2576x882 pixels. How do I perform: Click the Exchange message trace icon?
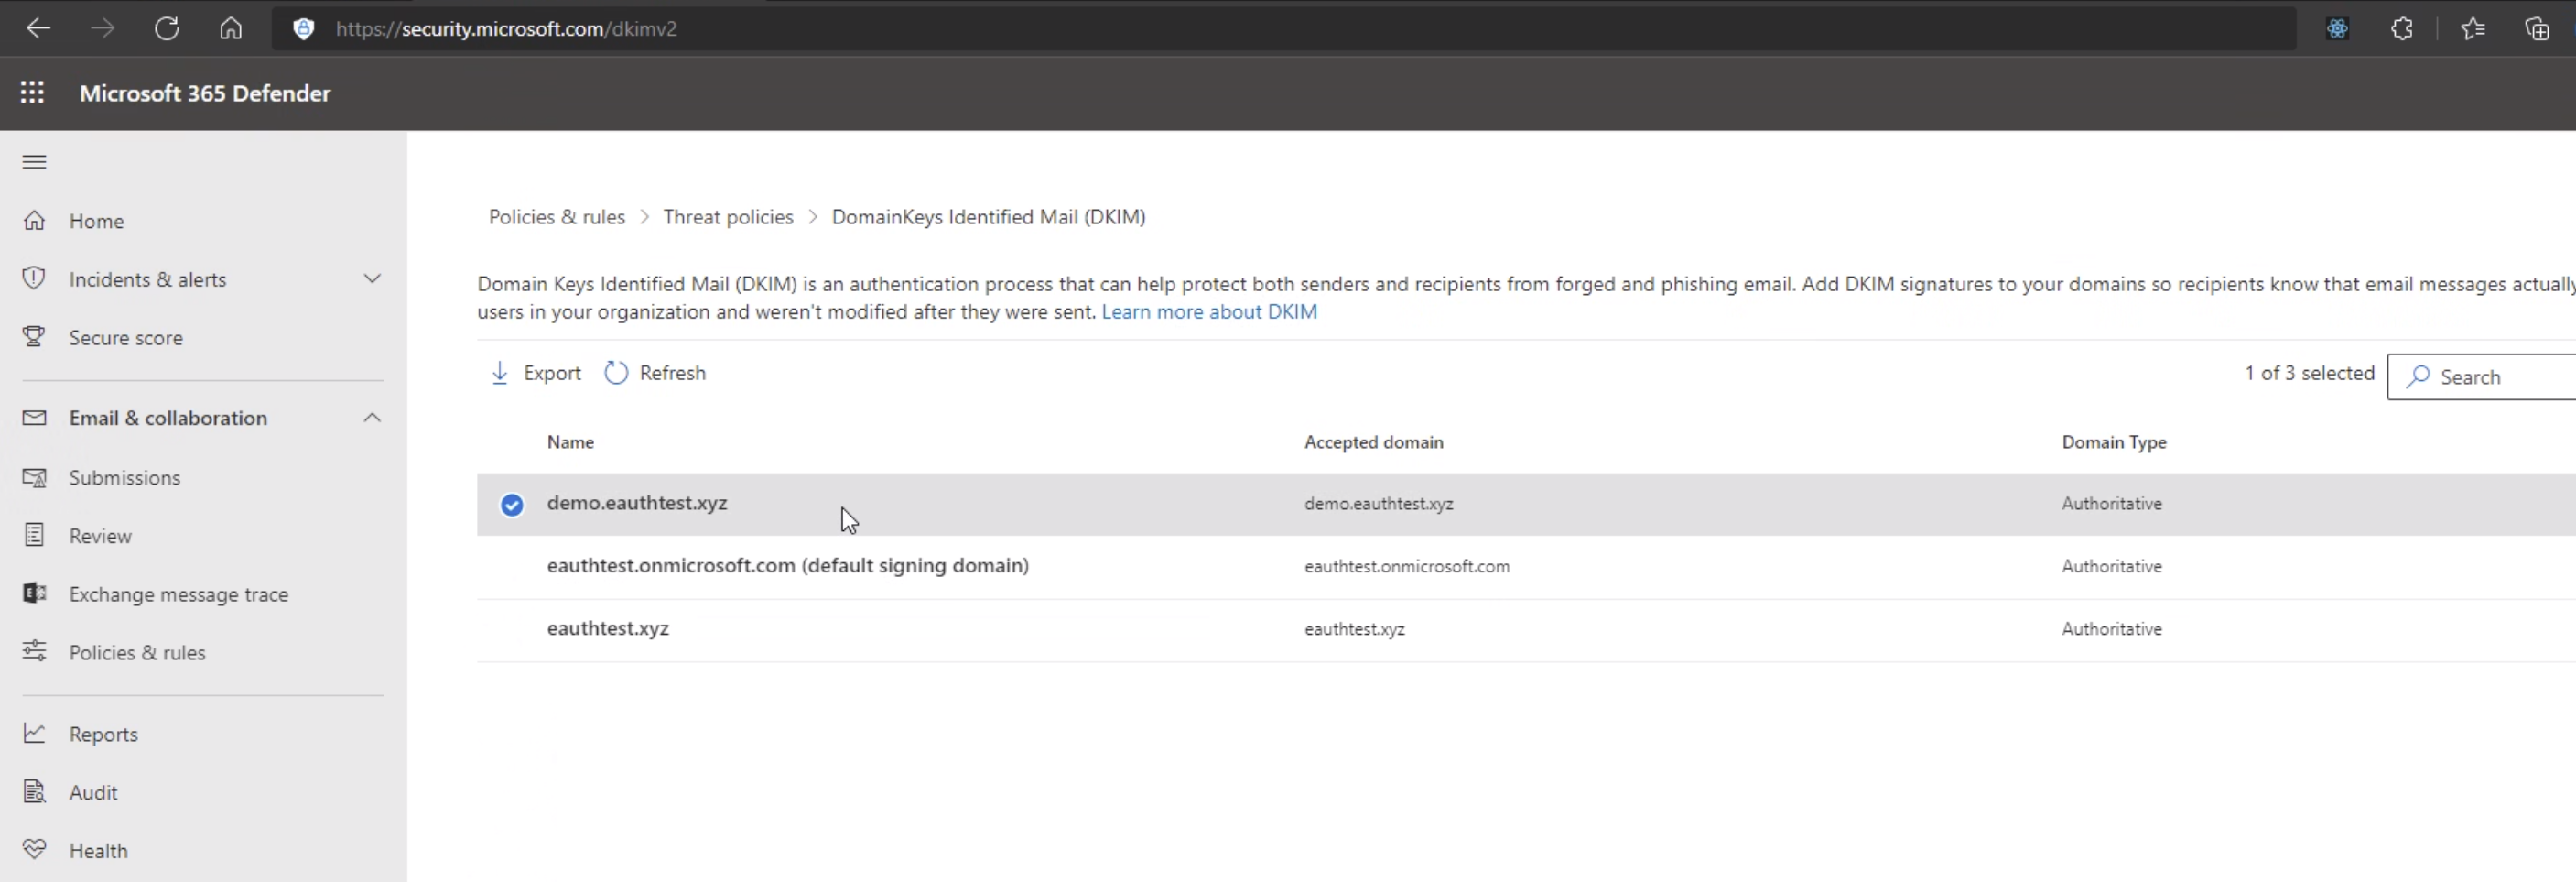[x=34, y=593]
